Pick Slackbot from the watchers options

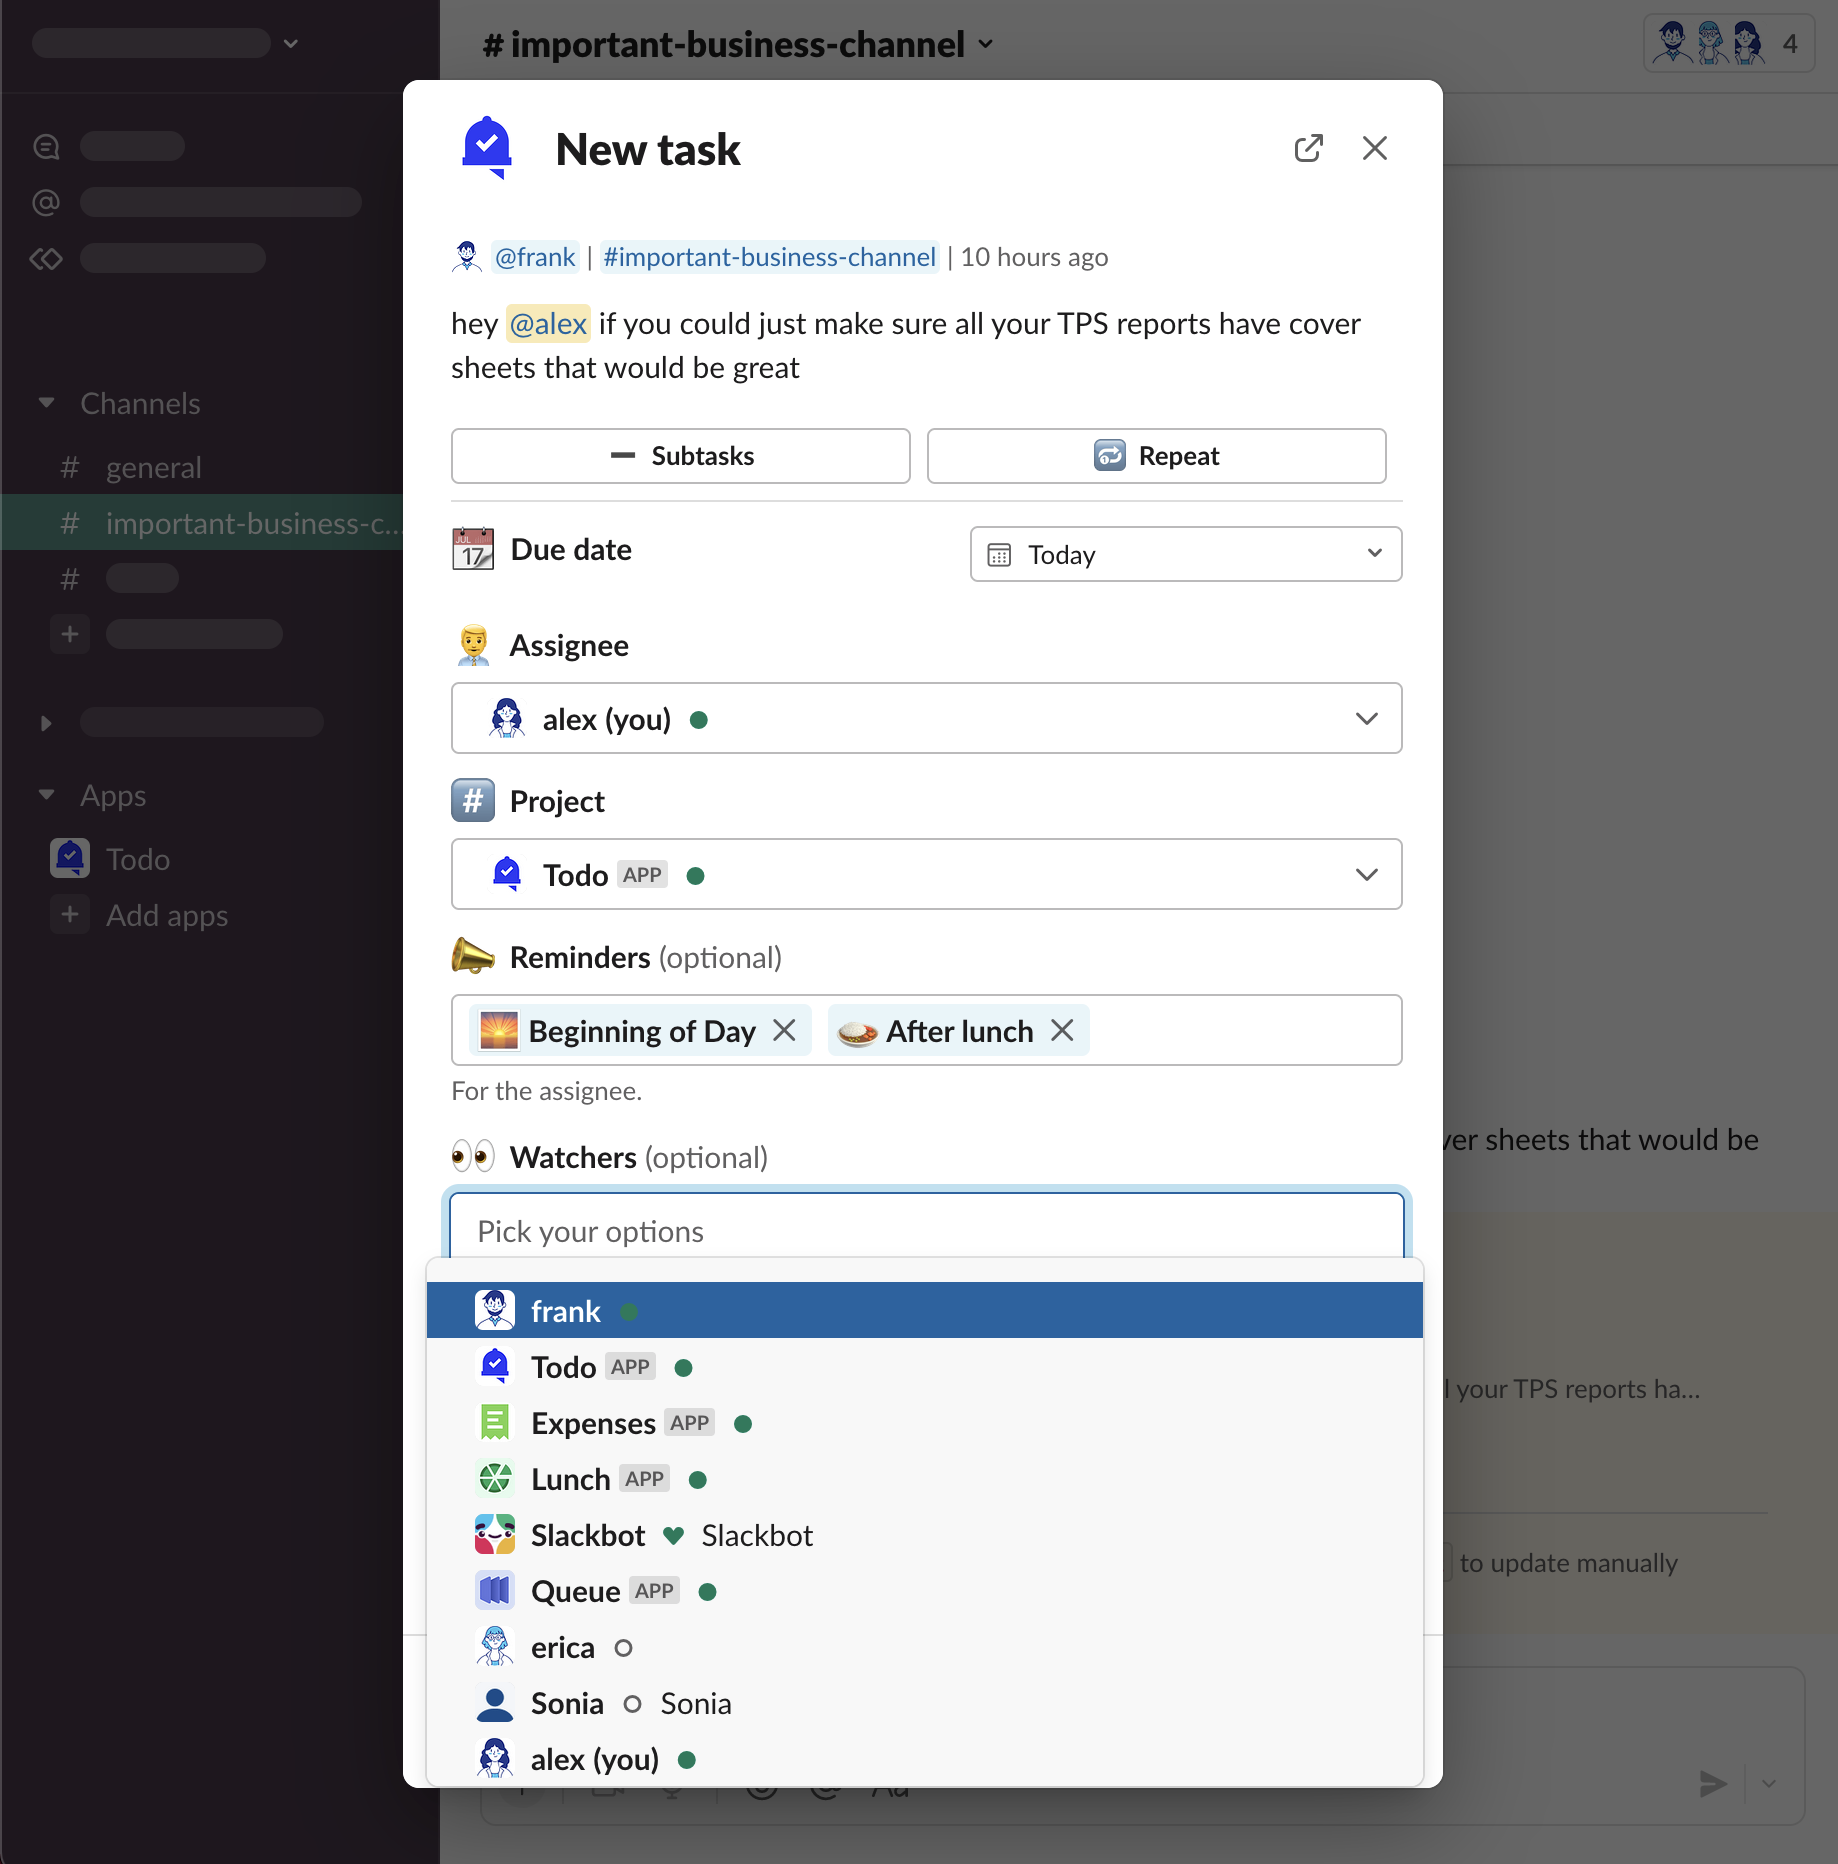(x=588, y=1535)
